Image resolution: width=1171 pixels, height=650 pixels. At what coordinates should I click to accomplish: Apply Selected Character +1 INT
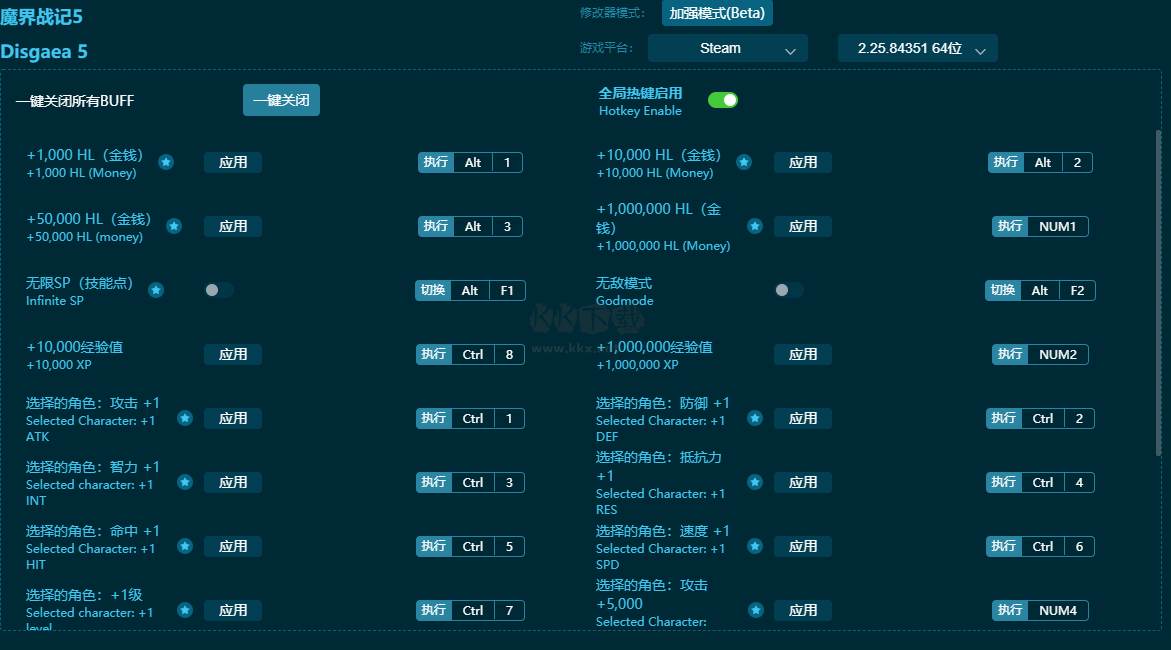click(233, 483)
